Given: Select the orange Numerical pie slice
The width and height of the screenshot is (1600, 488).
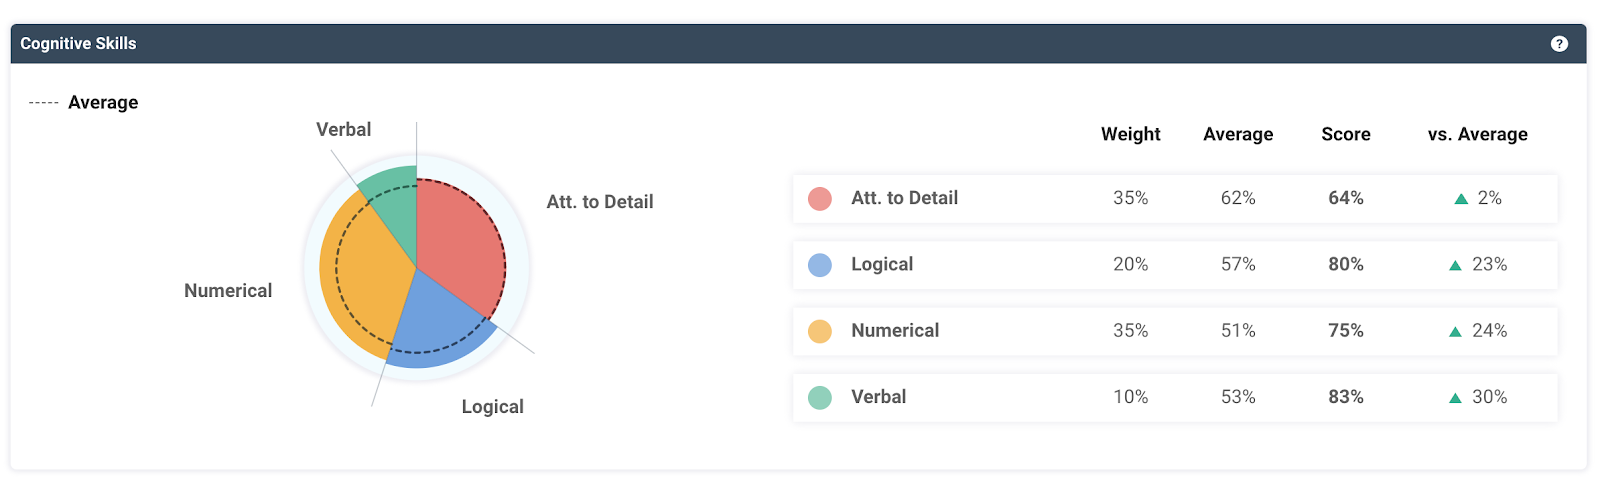Looking at the screenshot, I should (360, 280).
